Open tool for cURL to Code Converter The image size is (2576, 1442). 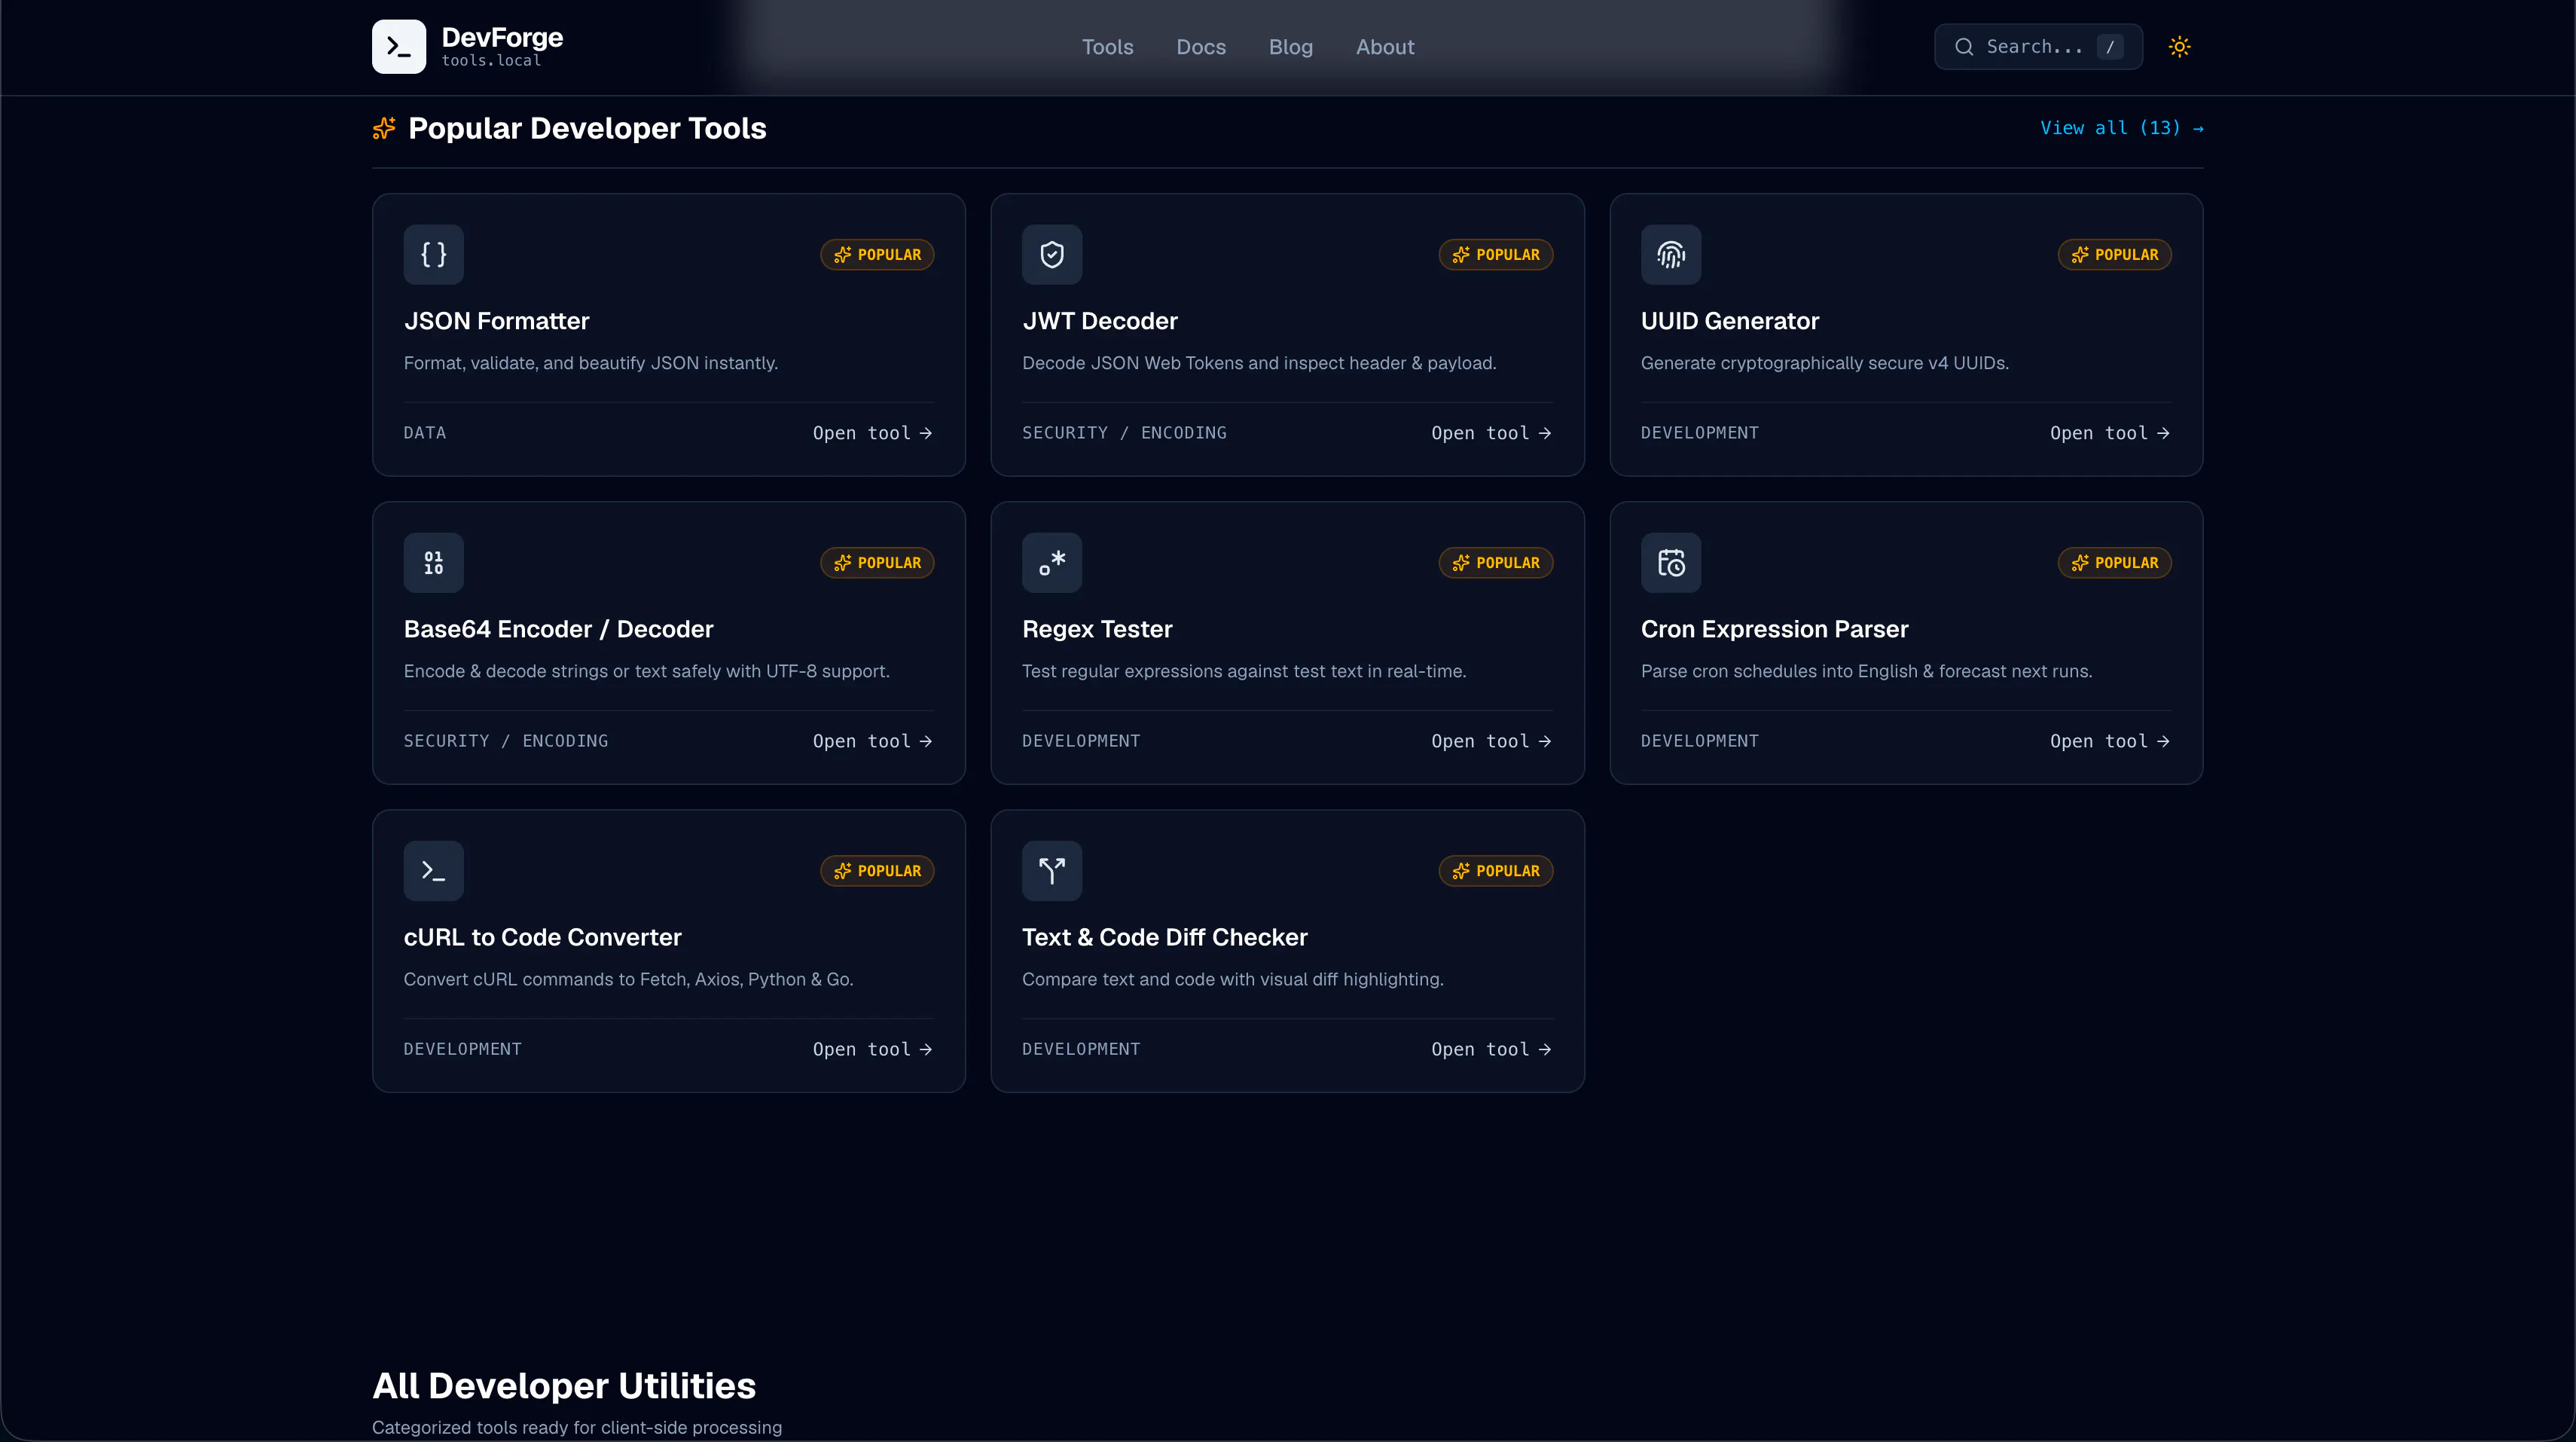click(872, 1049)
